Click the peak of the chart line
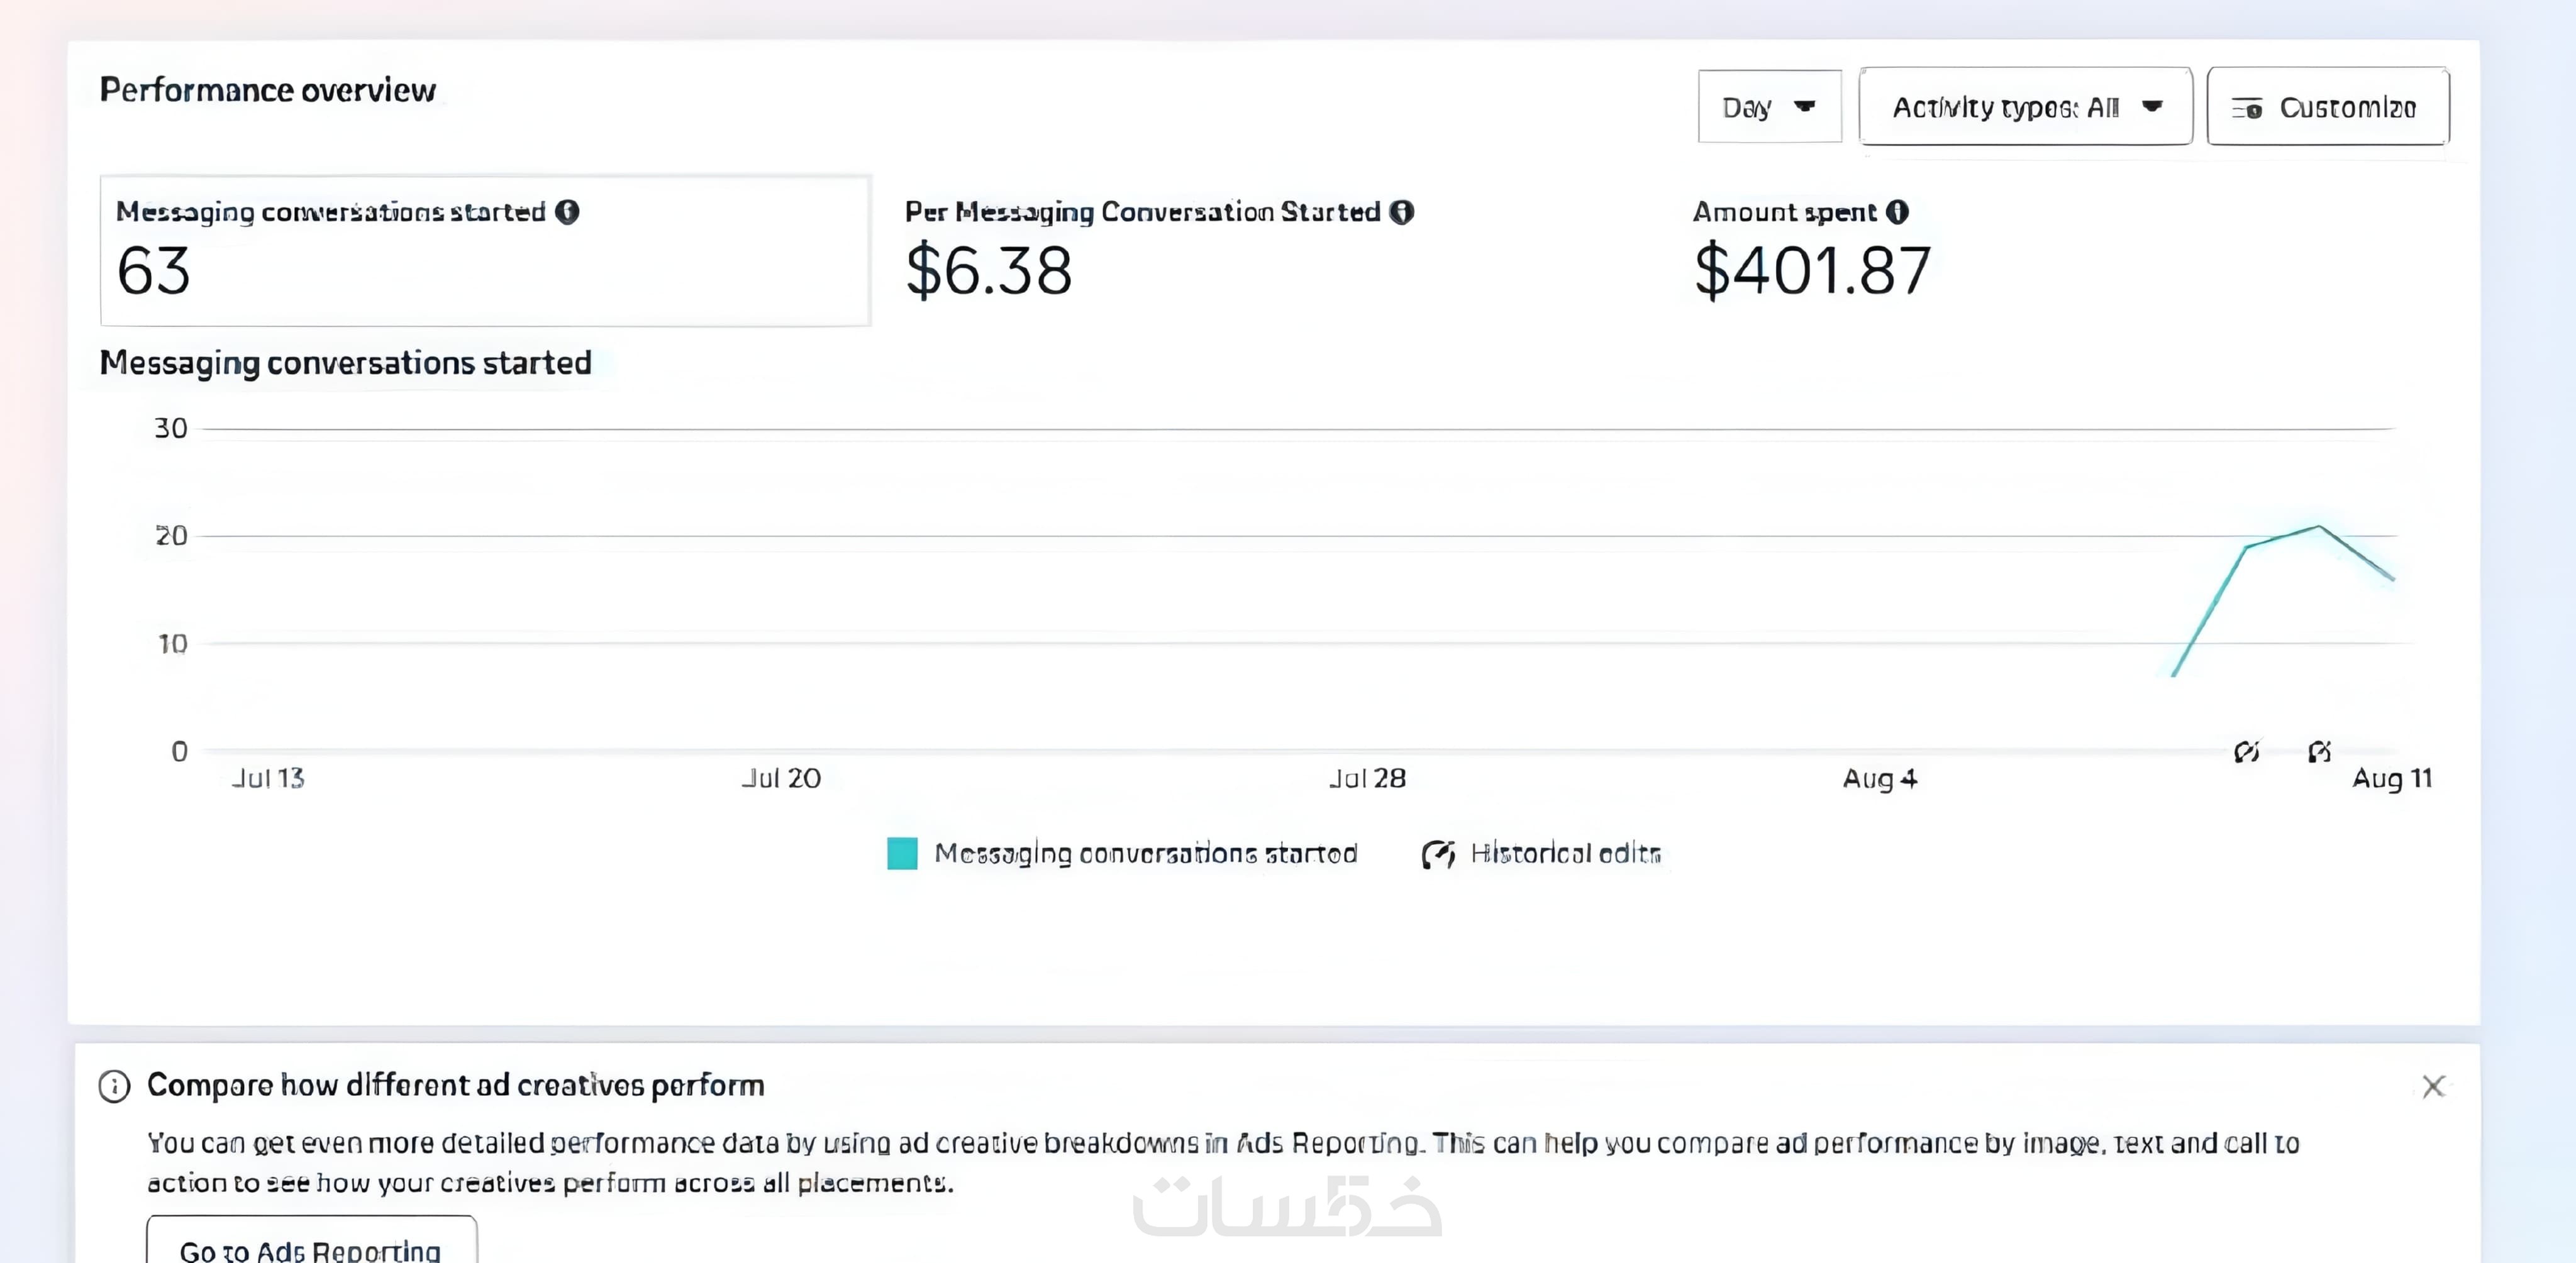This screenshot has width=2576, height=1263. click(x=2318, y=527)
